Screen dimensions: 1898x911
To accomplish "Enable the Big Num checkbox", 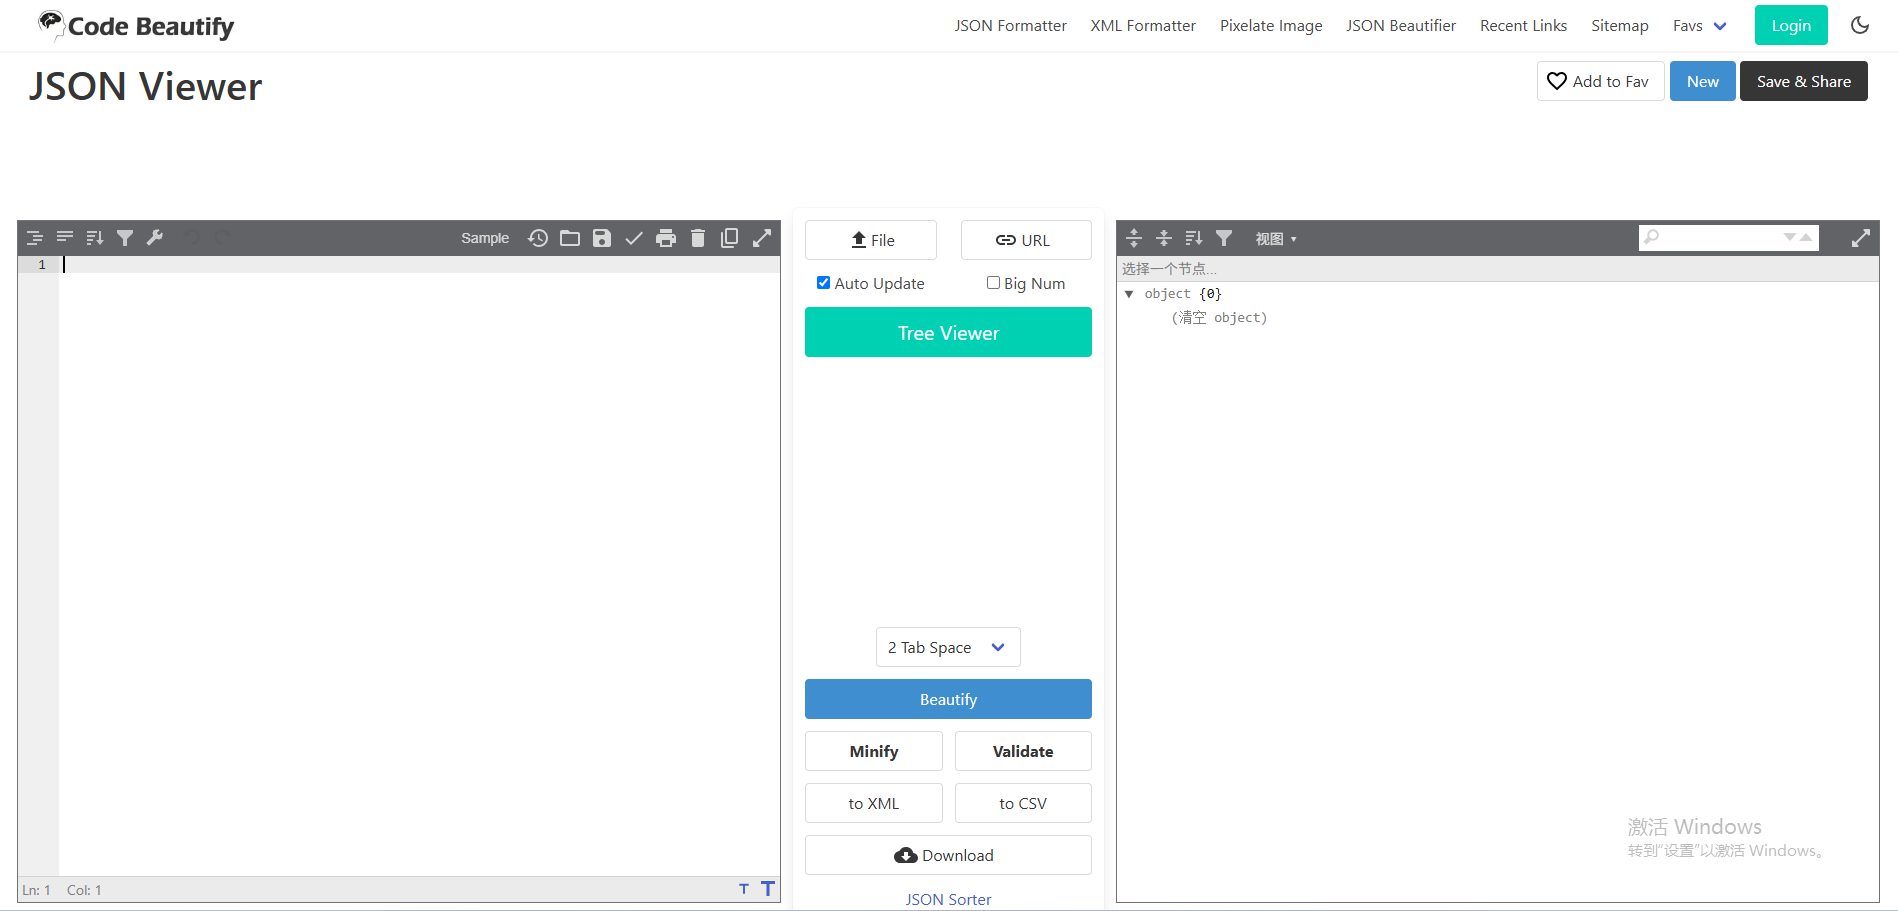I will coord(993,283).
